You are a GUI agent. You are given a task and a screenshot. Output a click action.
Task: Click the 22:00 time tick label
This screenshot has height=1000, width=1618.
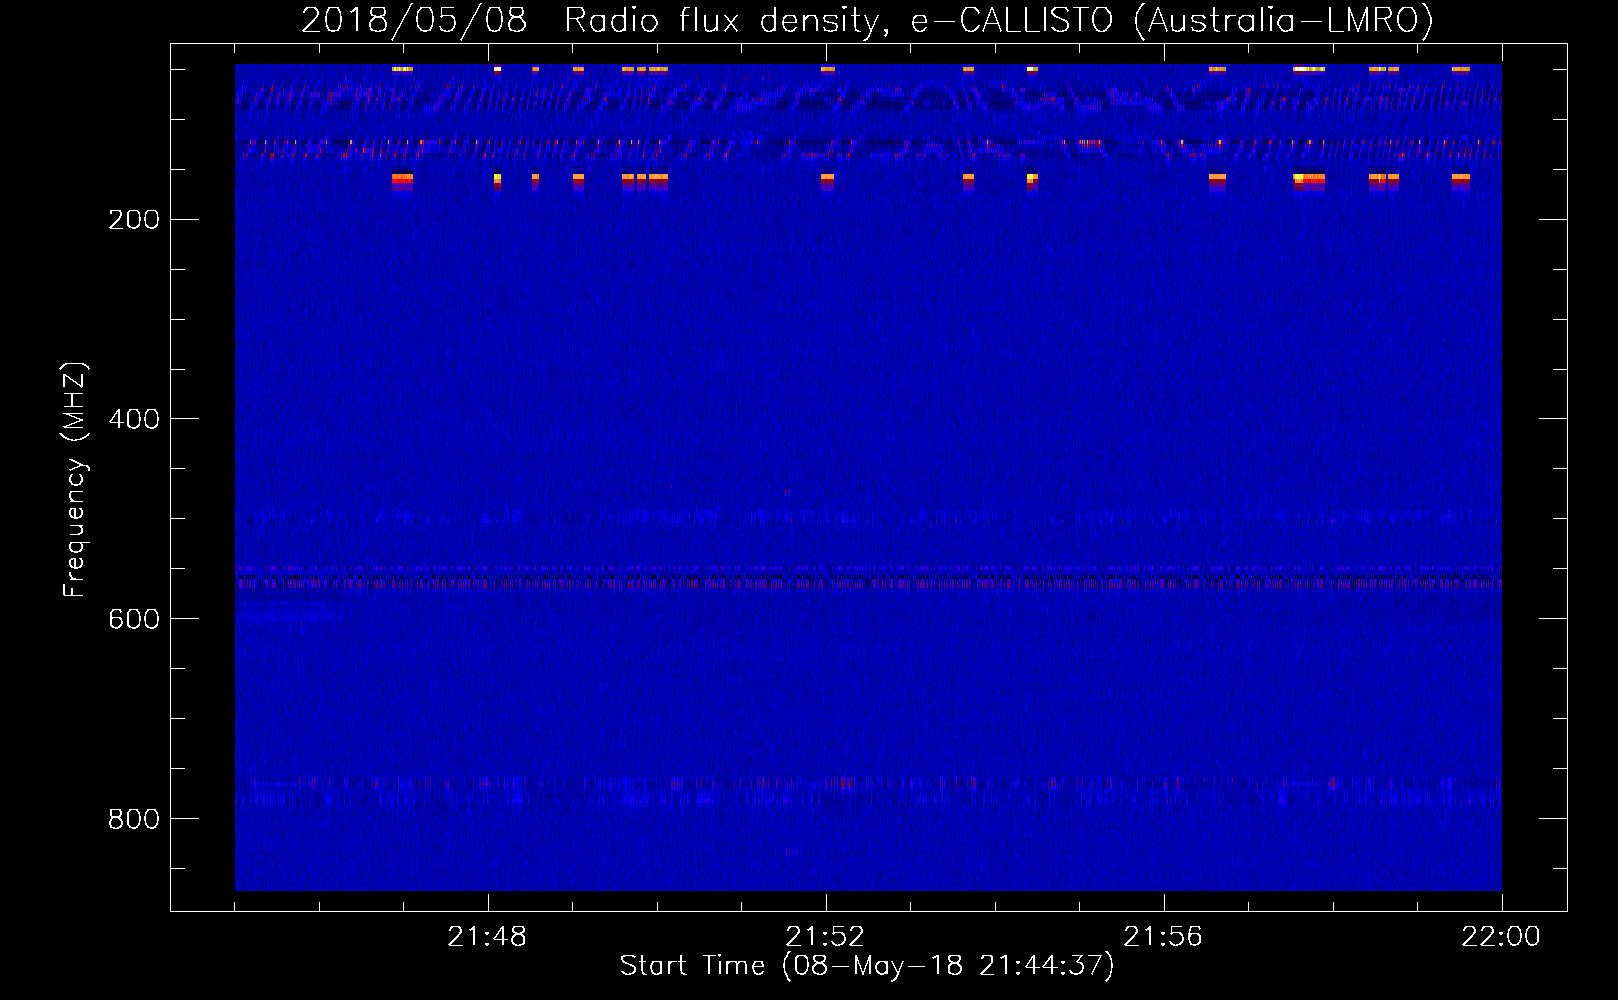(x=1501, y=937)
